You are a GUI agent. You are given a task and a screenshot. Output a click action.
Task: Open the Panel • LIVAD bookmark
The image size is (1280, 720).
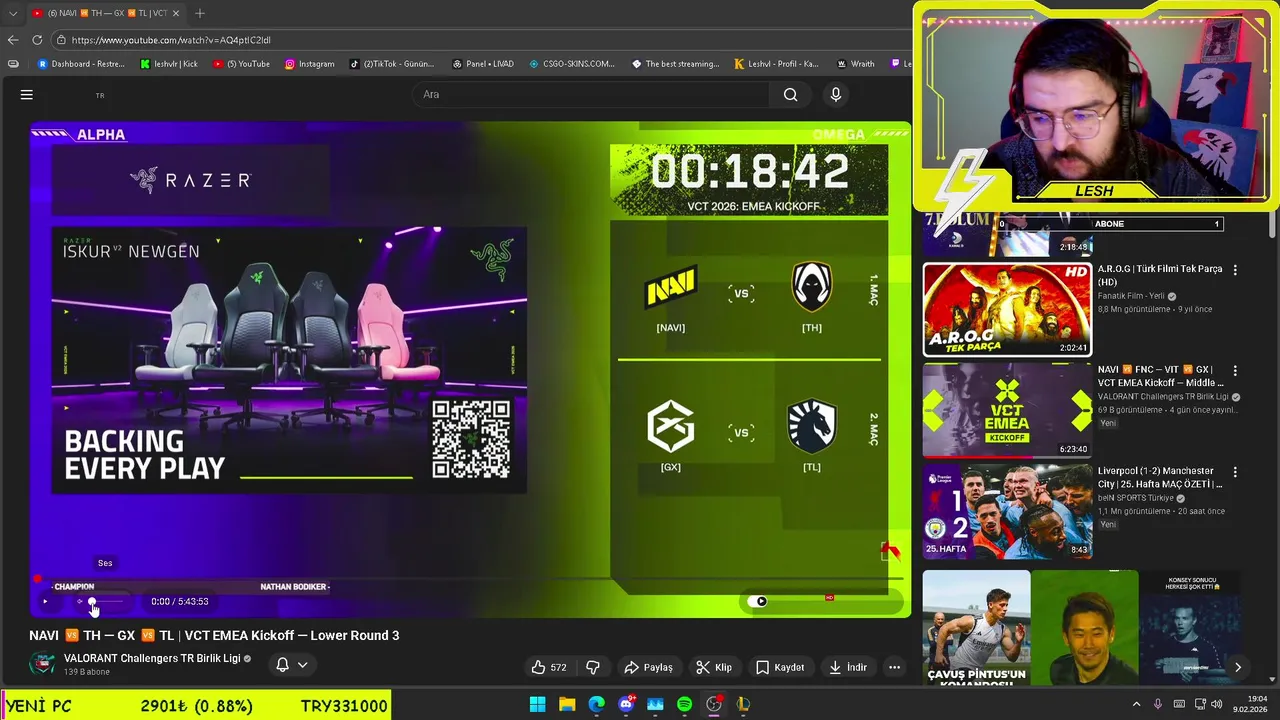coord(482,64)
